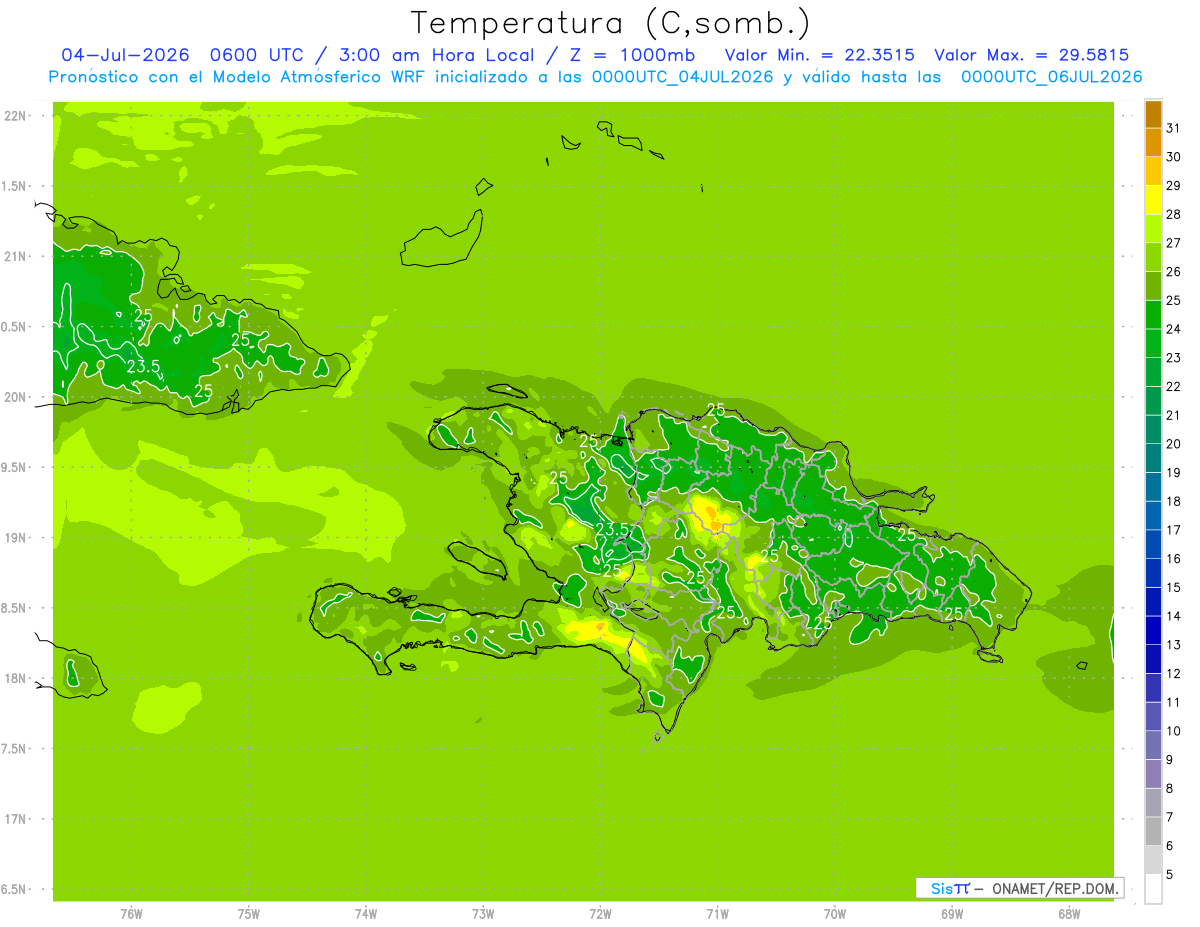Click the "11" value on the color scale

[1173, 702]
